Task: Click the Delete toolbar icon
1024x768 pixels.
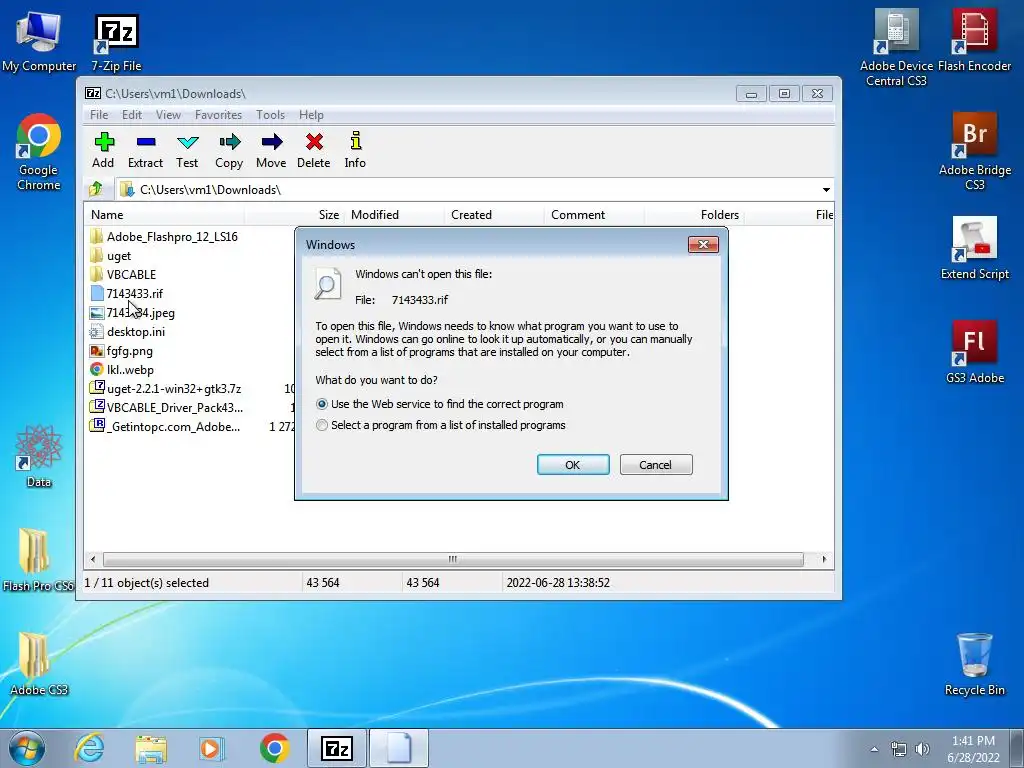Action: 313,150
